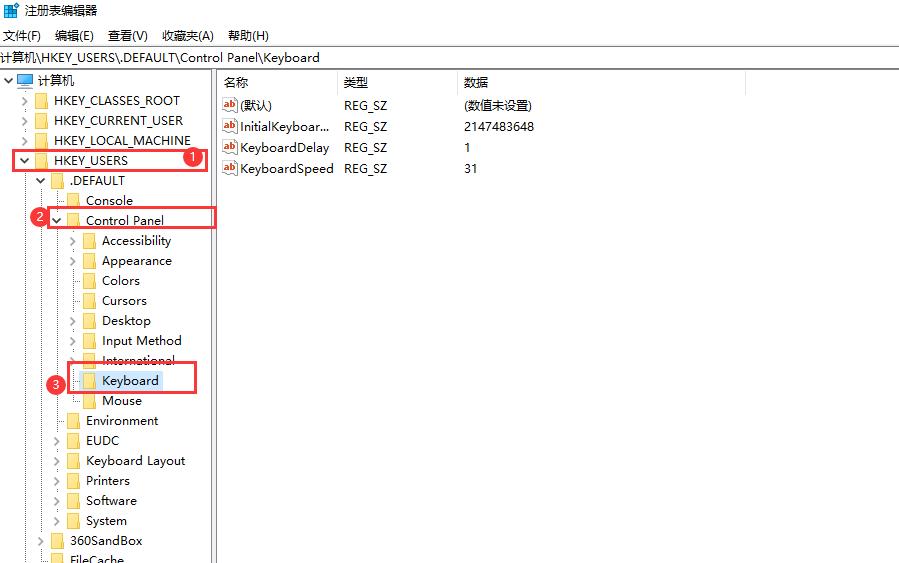Open the 编辑(E) menu
Image resolution: width=899 pixels, height=563 pixels.
74,36
